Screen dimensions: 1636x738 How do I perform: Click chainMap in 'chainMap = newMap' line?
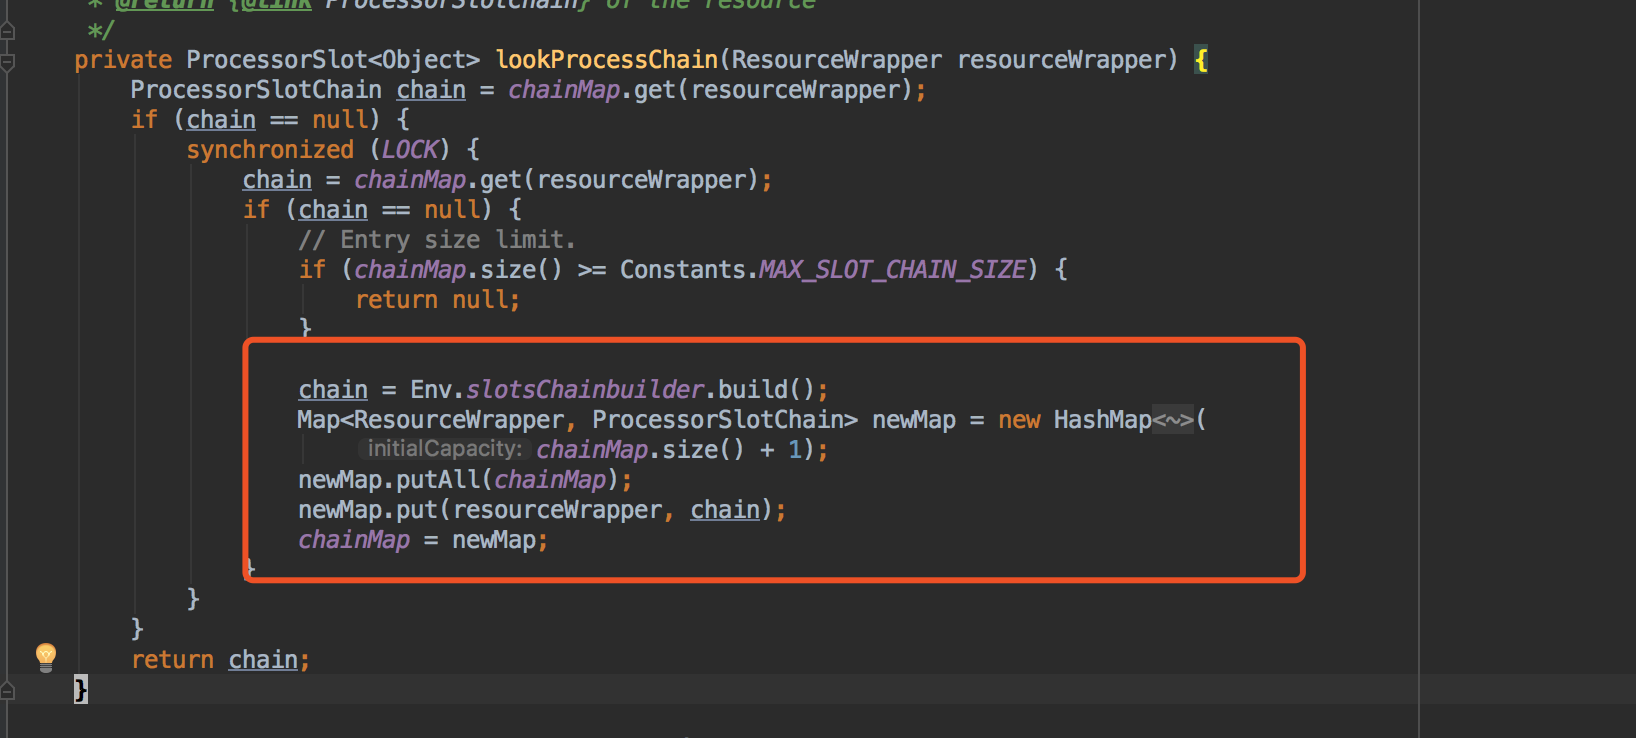[354, 540]
